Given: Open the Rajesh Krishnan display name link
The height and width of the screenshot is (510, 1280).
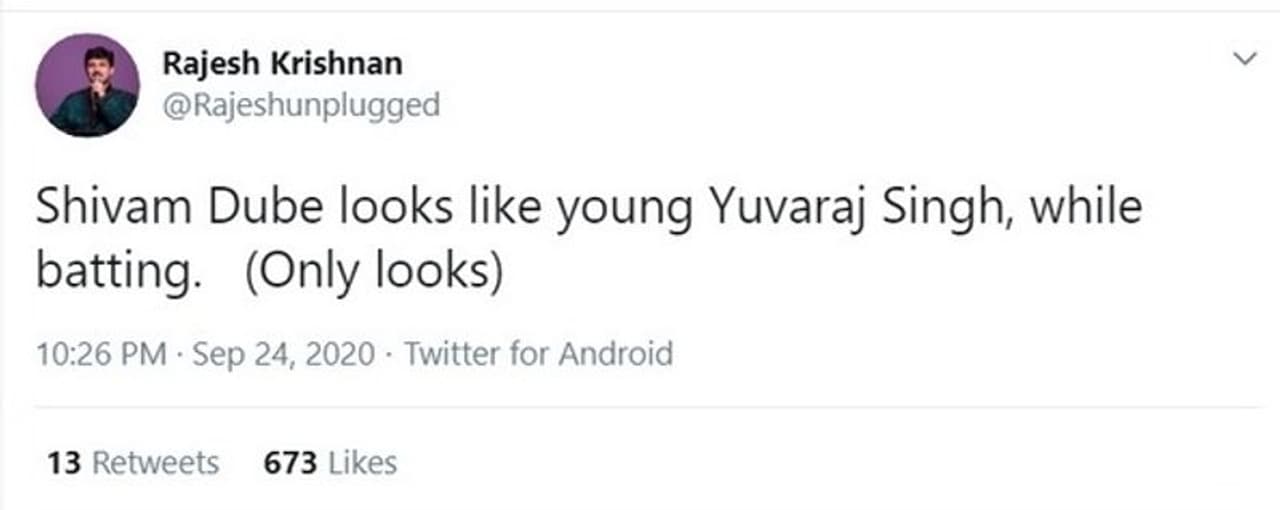Looking at the screenshot, I should [282, 64].
